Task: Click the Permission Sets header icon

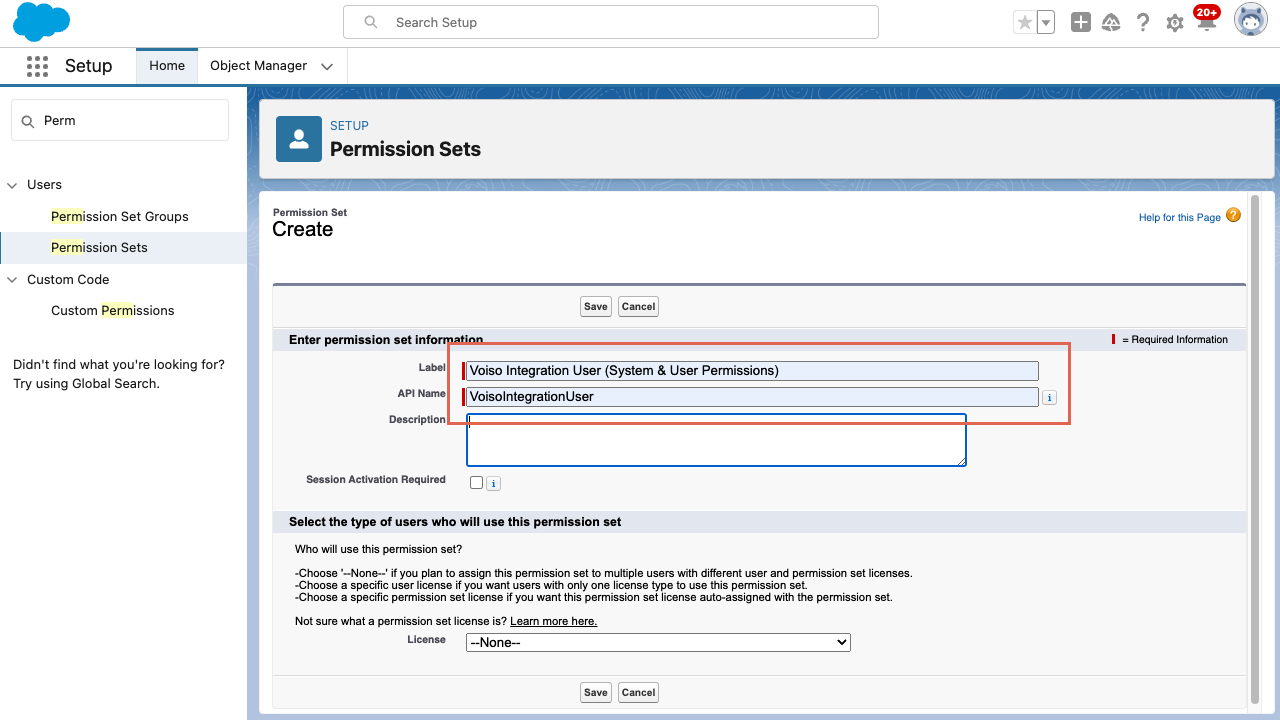Action: (x=299, y=138)
